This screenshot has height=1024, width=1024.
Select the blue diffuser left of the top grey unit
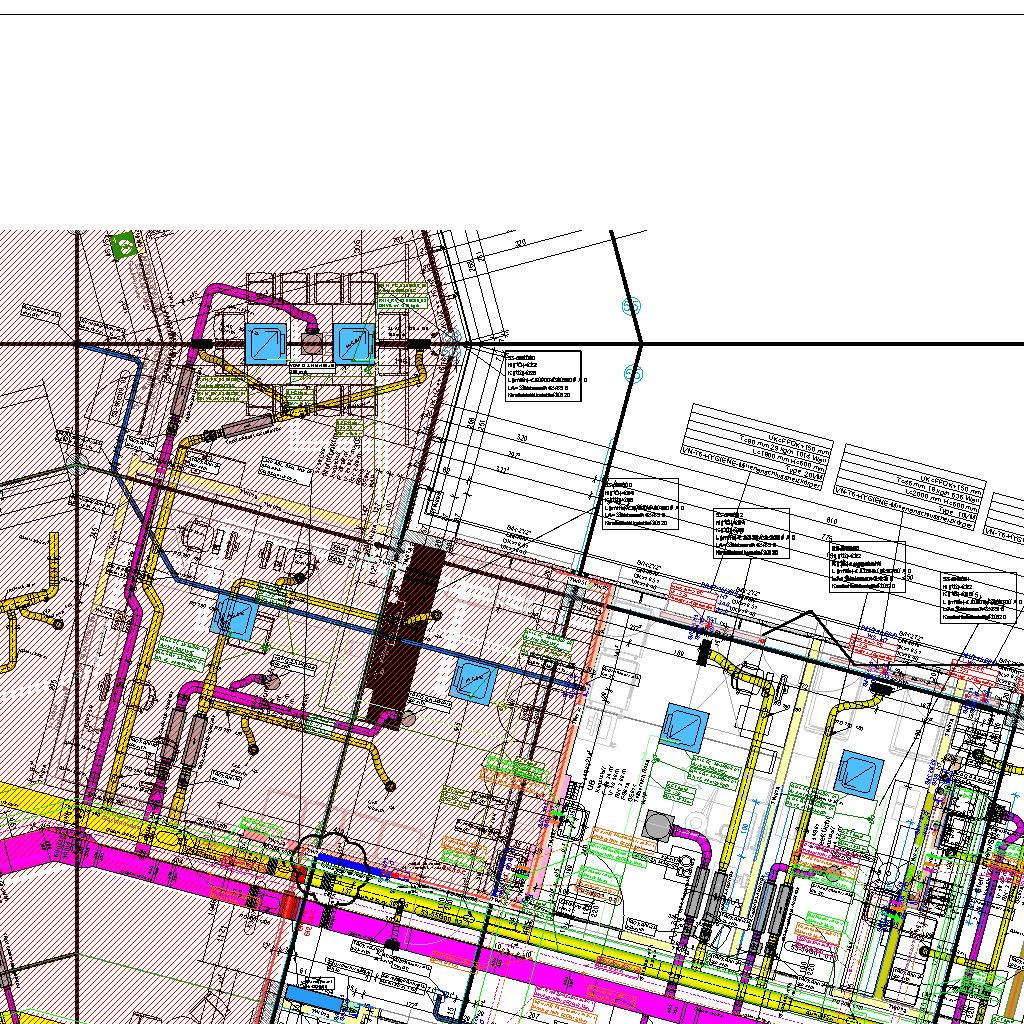266,343
